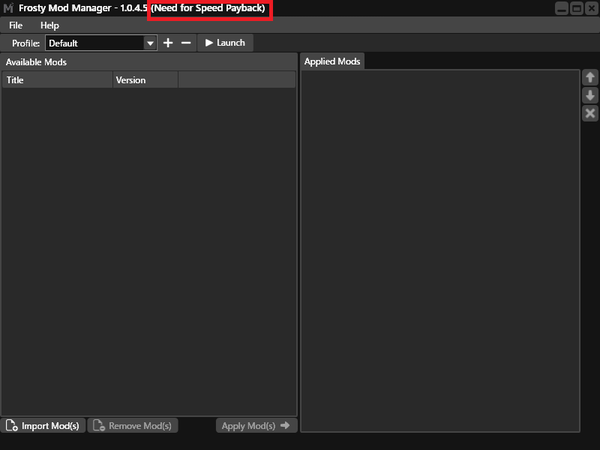Open the Help menu
Viewport: 600px width, 450px height.
coord(50,26)
